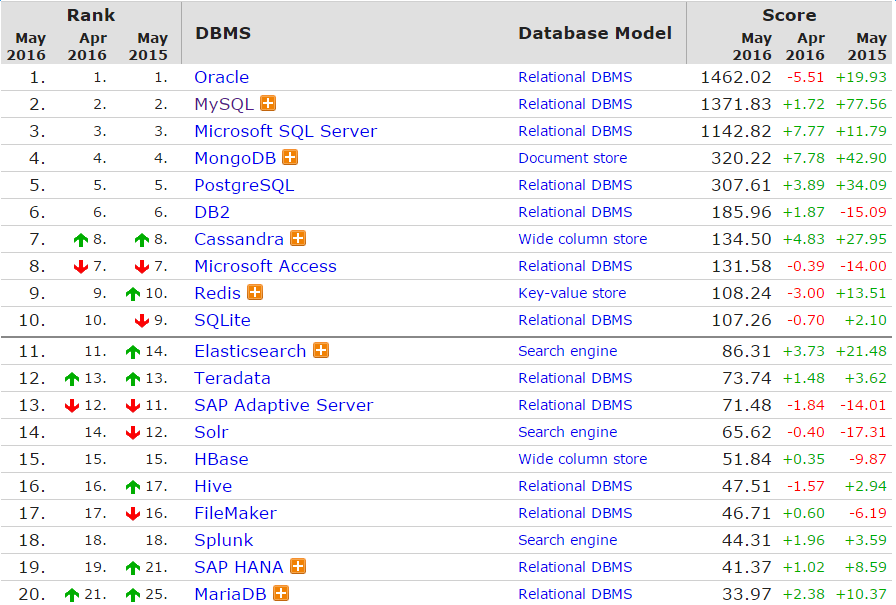Viewport: 896px width, 605px height.
Task: Follow the SAP Adaptive Server link
Action: coord(283,405)
